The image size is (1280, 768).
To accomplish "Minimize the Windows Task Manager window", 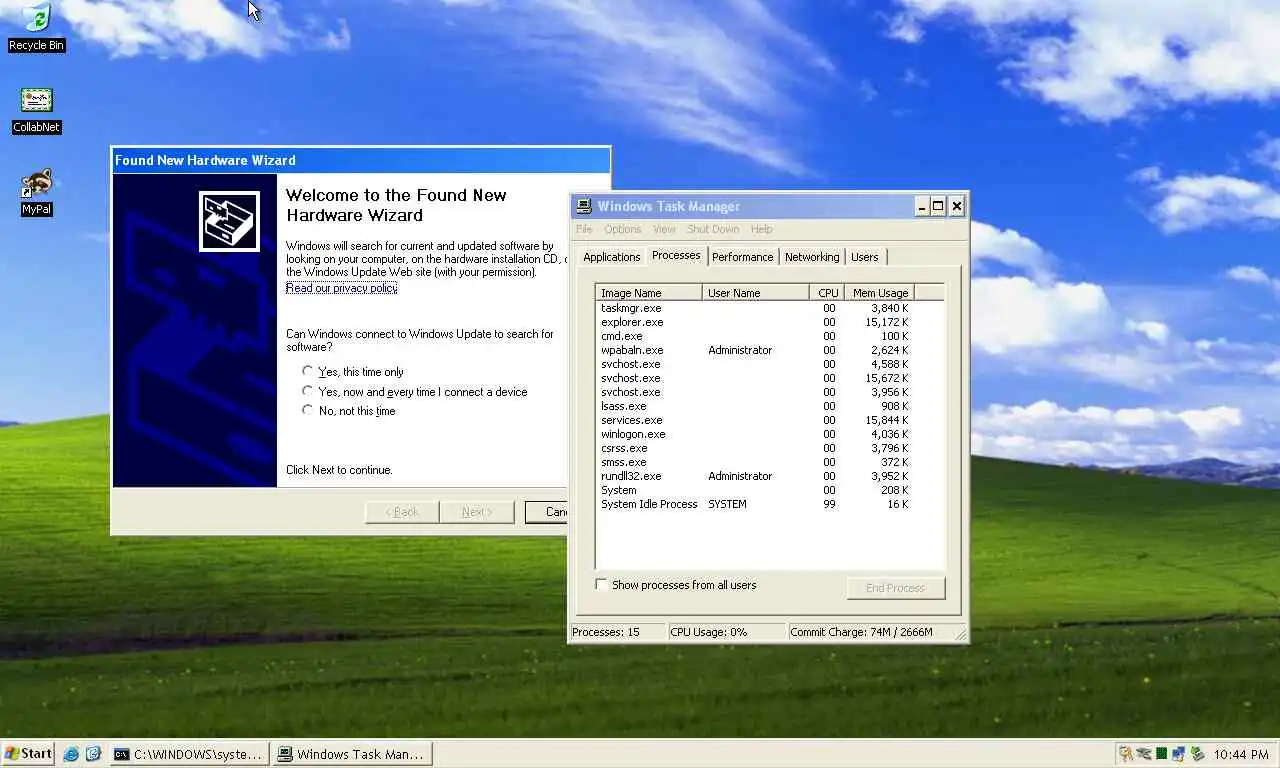I will 921,206.
